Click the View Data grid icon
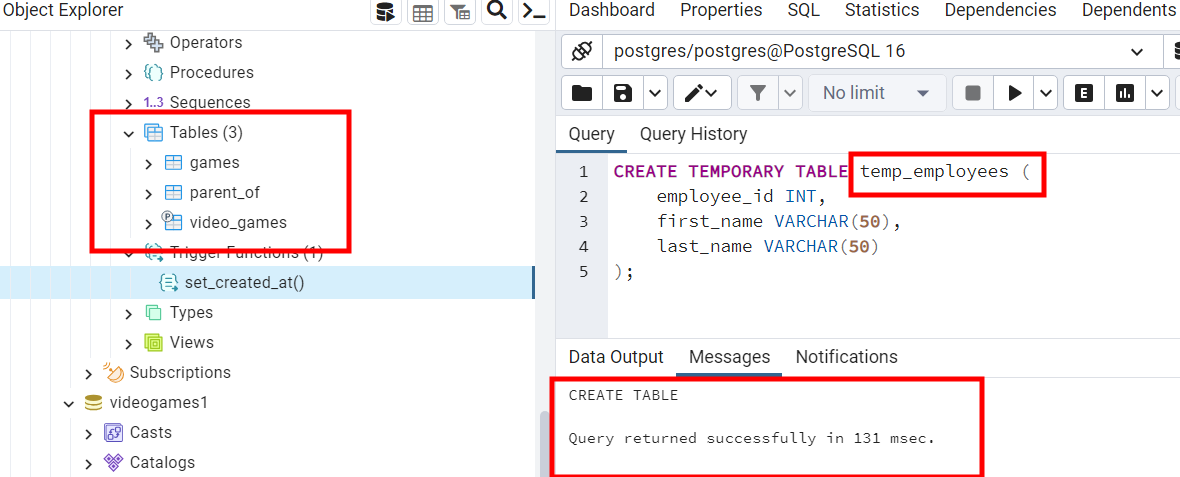Viewport: 1180px width, 477px height. (x=422, y=12)
